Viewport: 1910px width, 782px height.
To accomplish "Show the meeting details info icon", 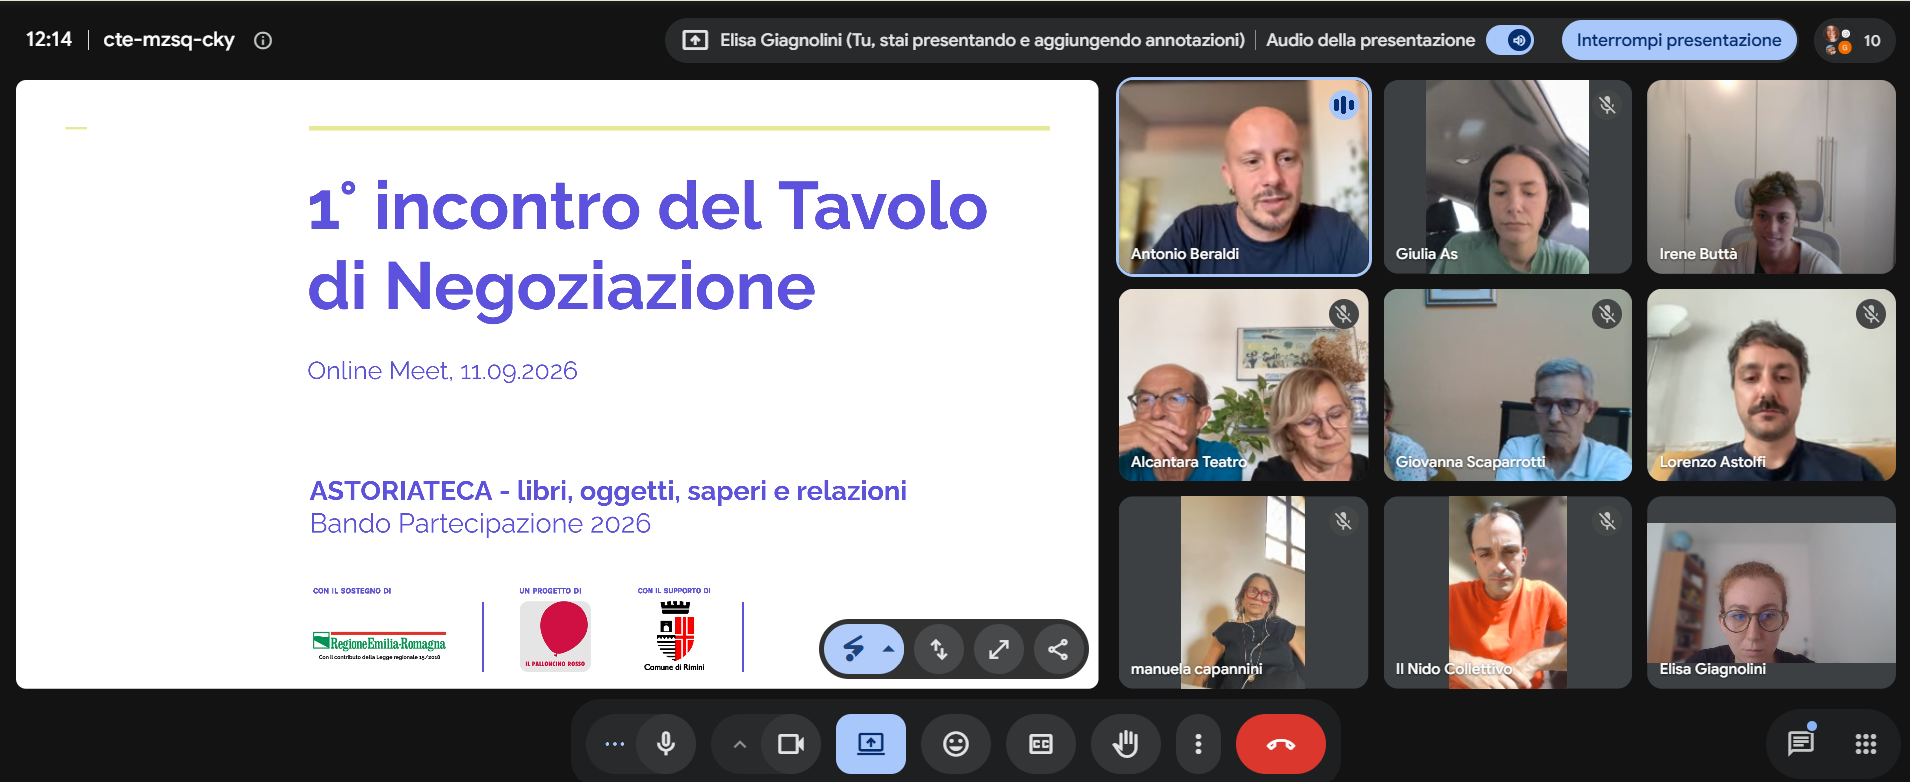I will pos(263,40).
